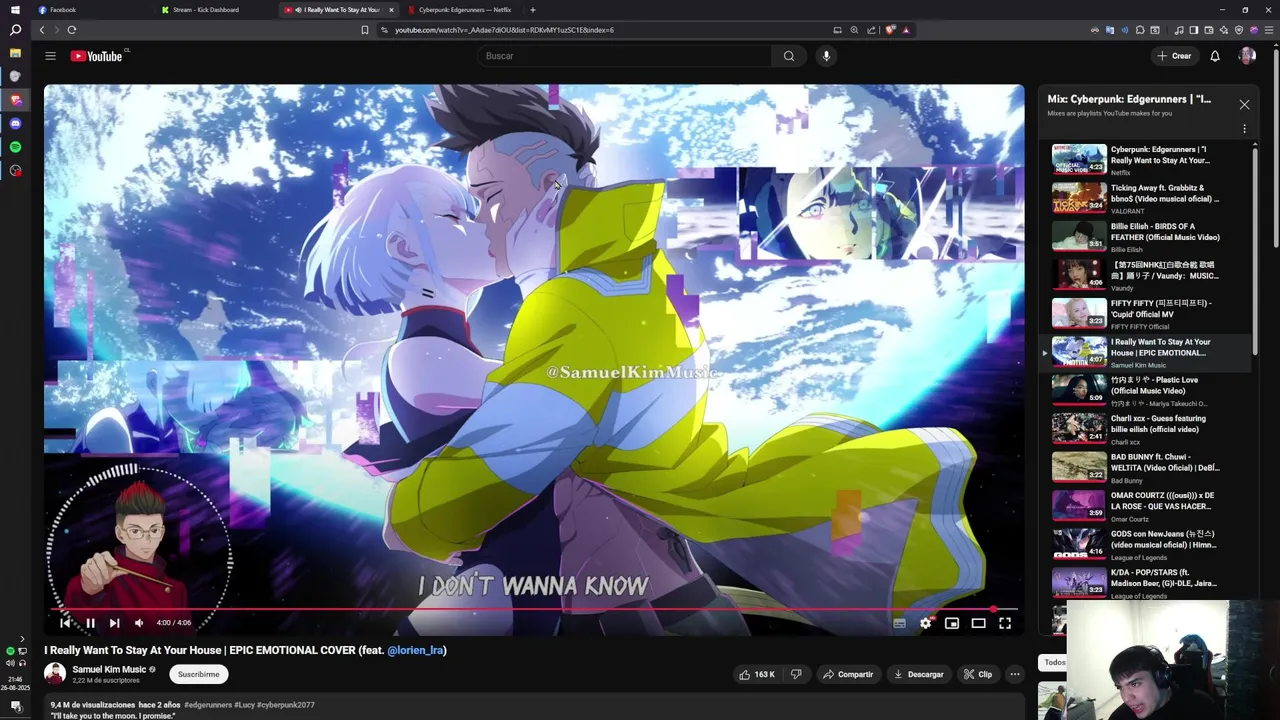
Task: Play BAD BUNNY WELTITA playlist item
Action: coord(1146,467)
